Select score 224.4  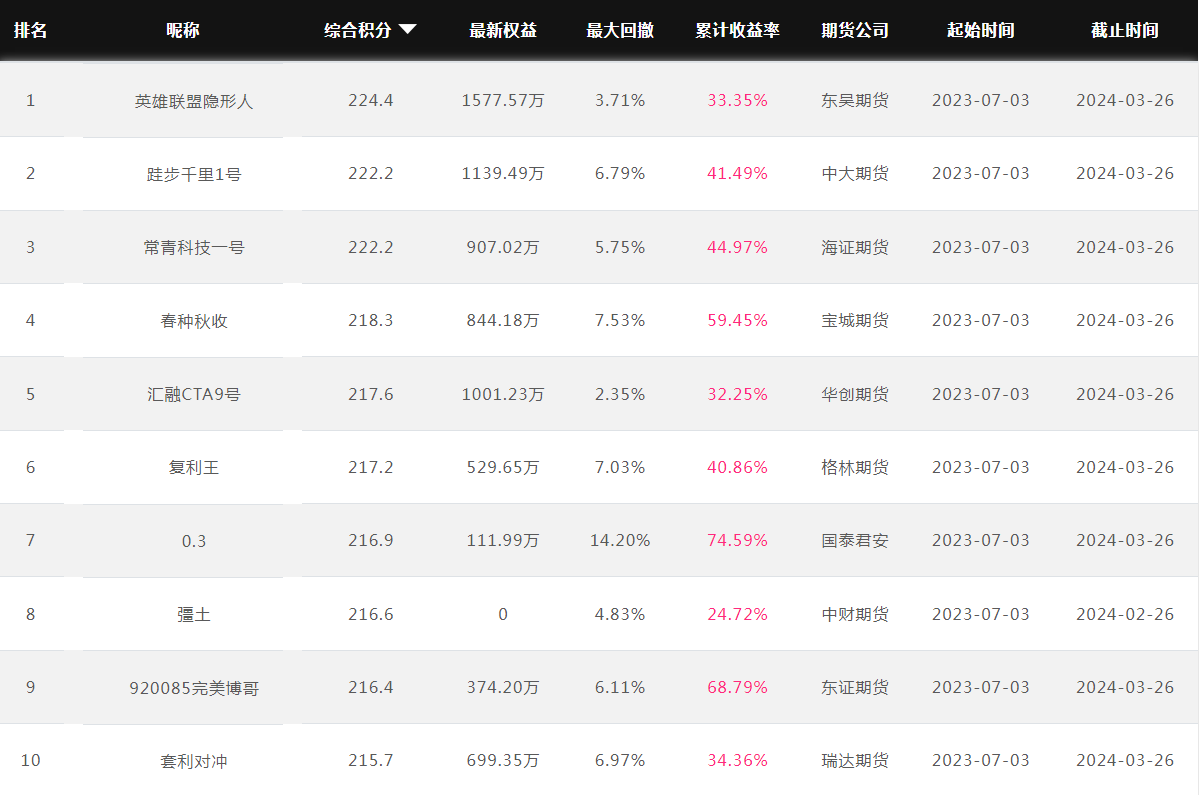371,100
